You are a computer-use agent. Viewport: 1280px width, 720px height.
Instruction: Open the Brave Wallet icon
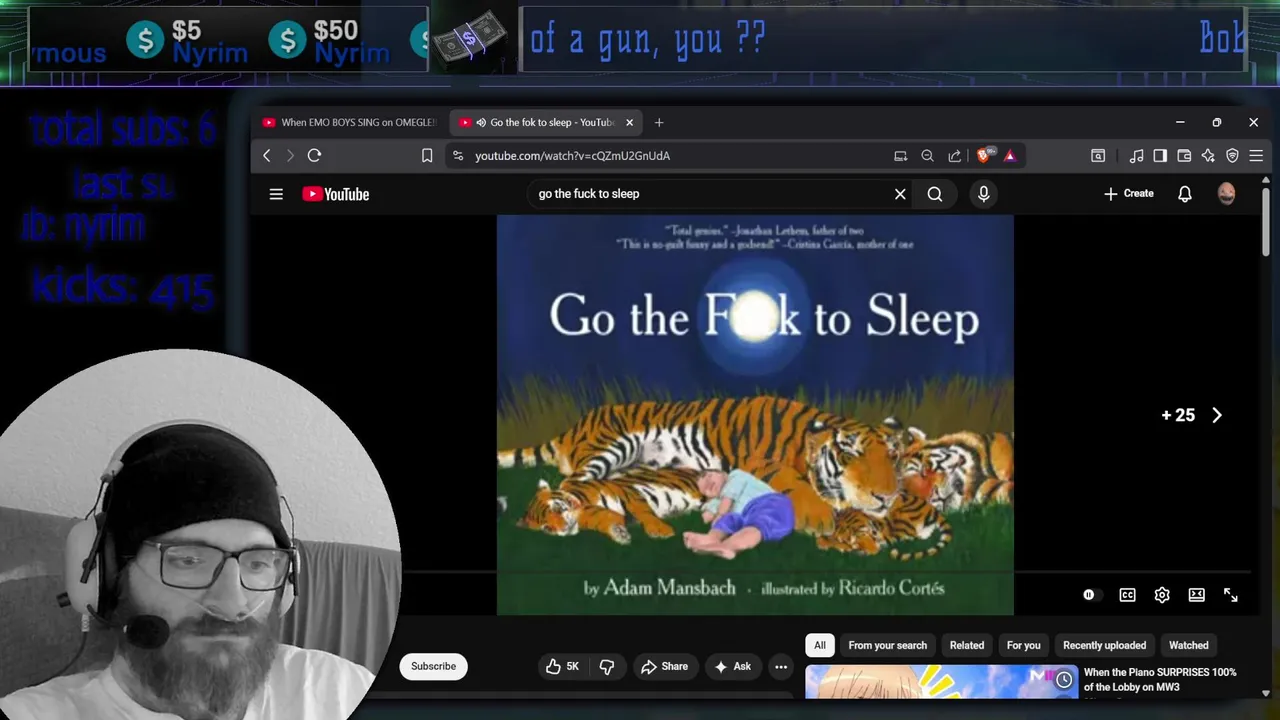[1184, 155]
